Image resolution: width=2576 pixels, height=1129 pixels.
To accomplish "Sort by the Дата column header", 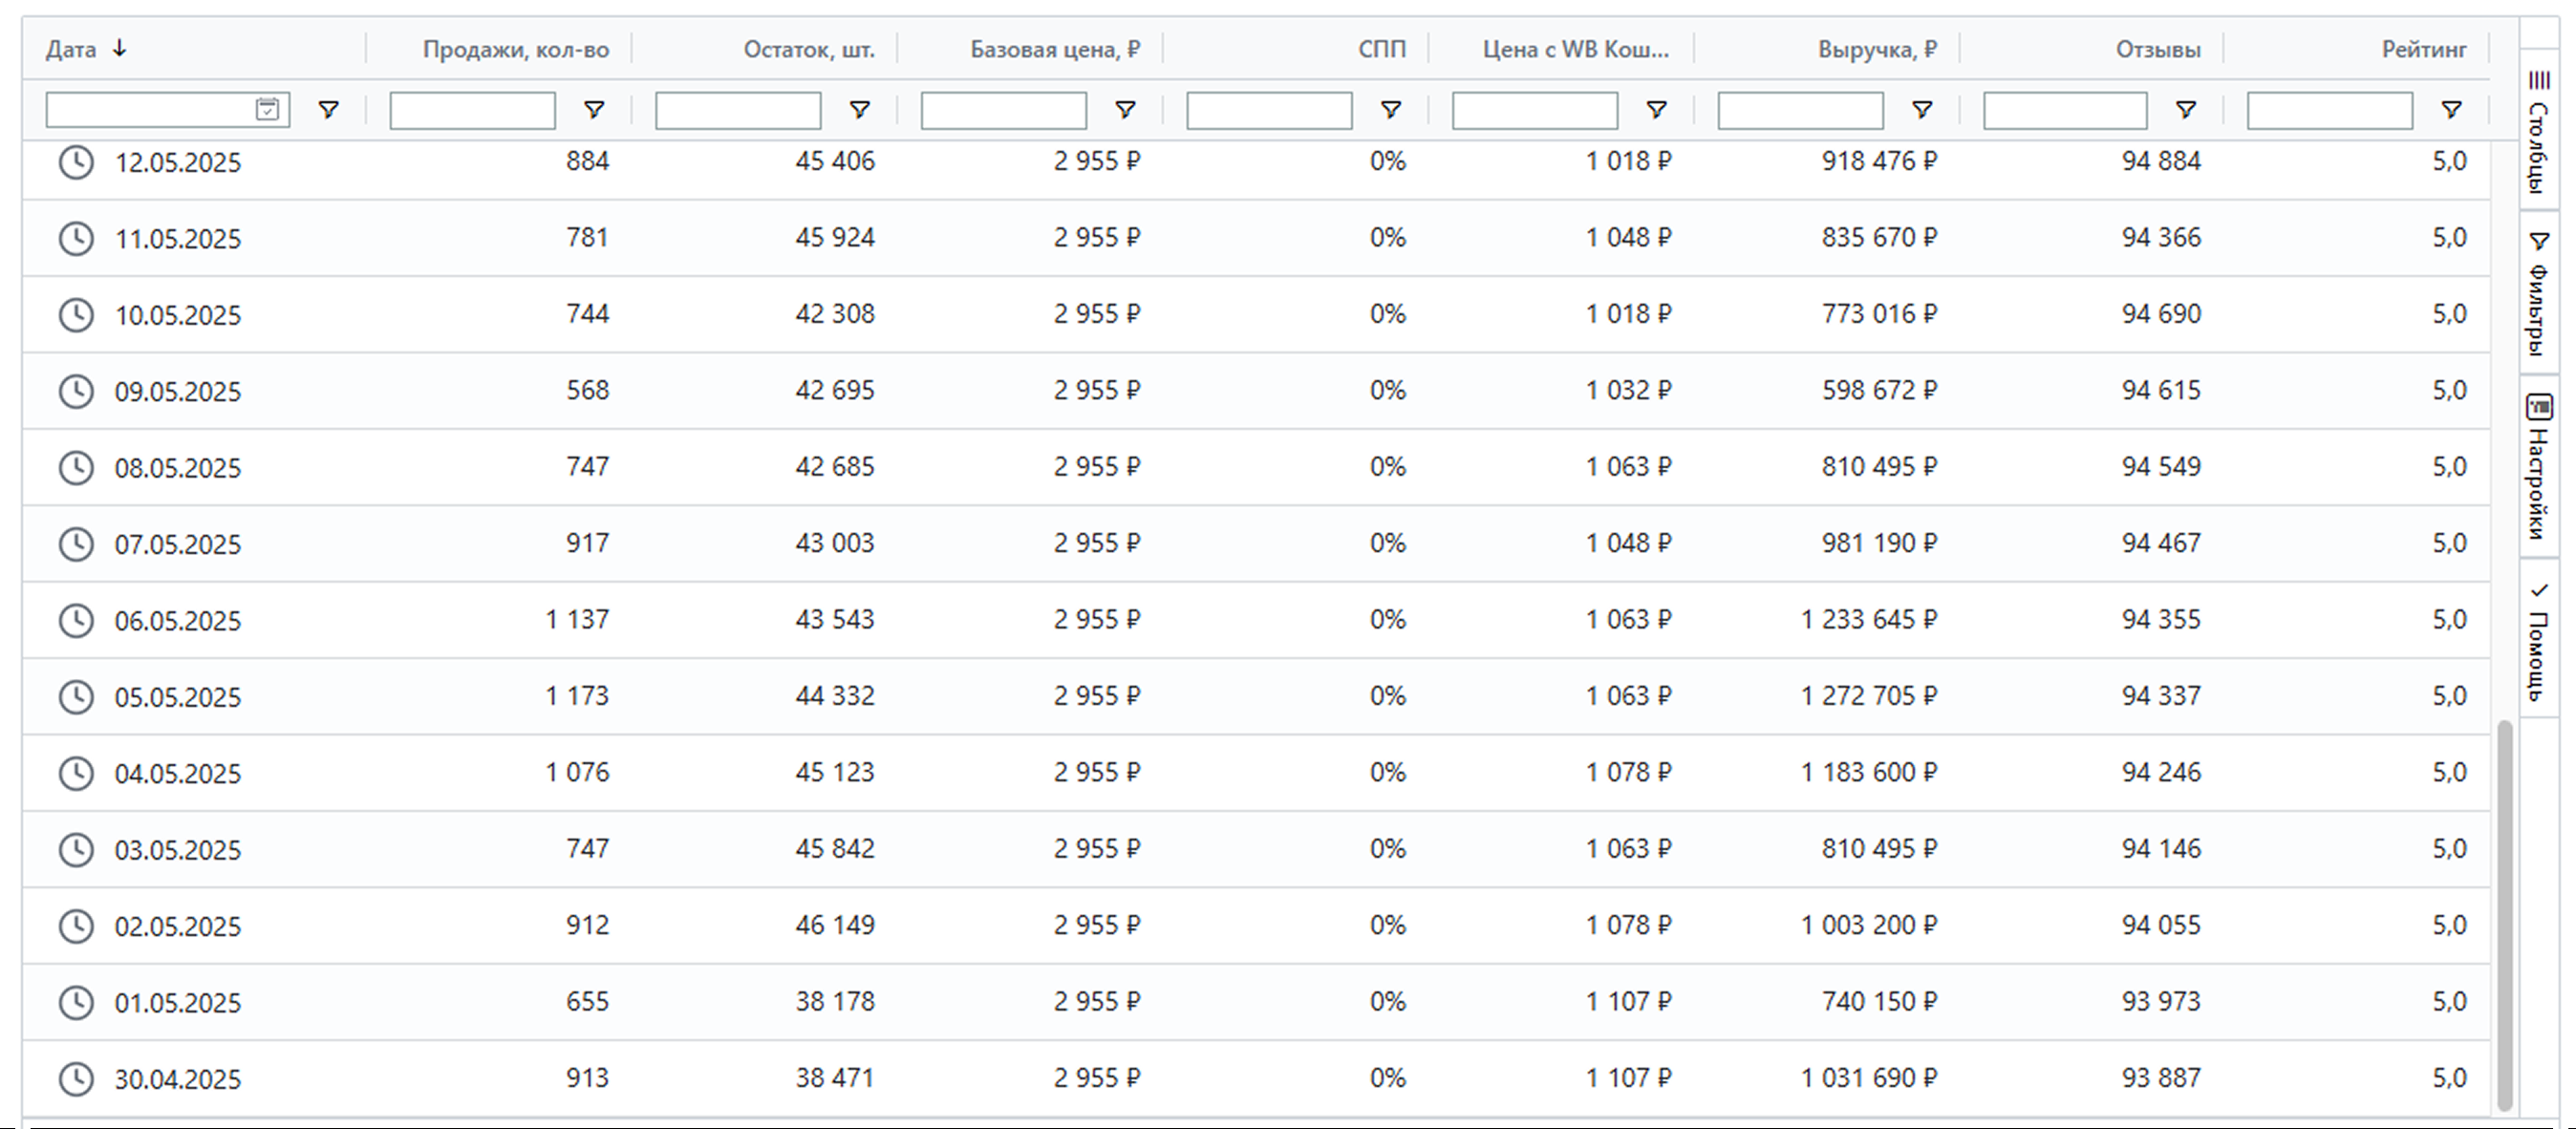I will 71,49.
